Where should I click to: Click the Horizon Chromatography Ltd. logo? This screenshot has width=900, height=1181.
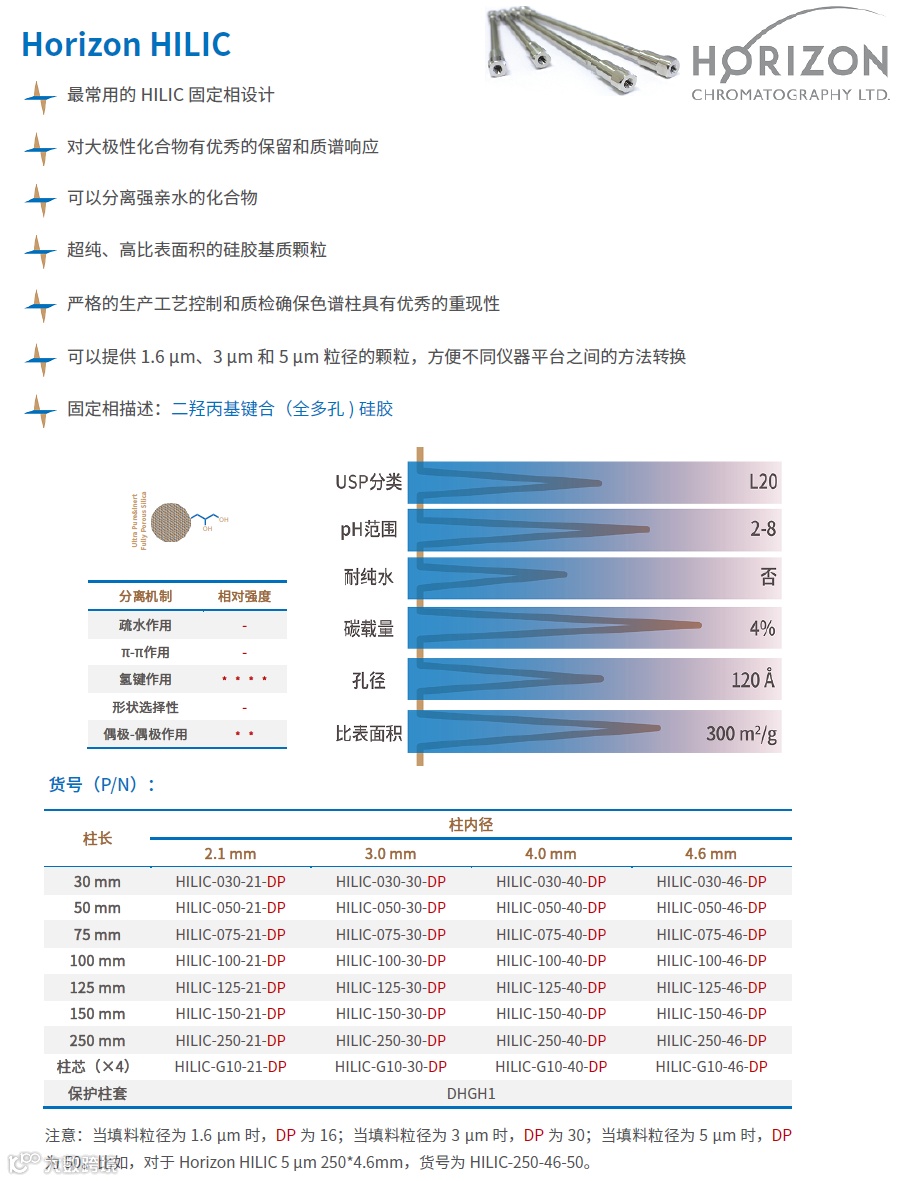click(790, 56)
